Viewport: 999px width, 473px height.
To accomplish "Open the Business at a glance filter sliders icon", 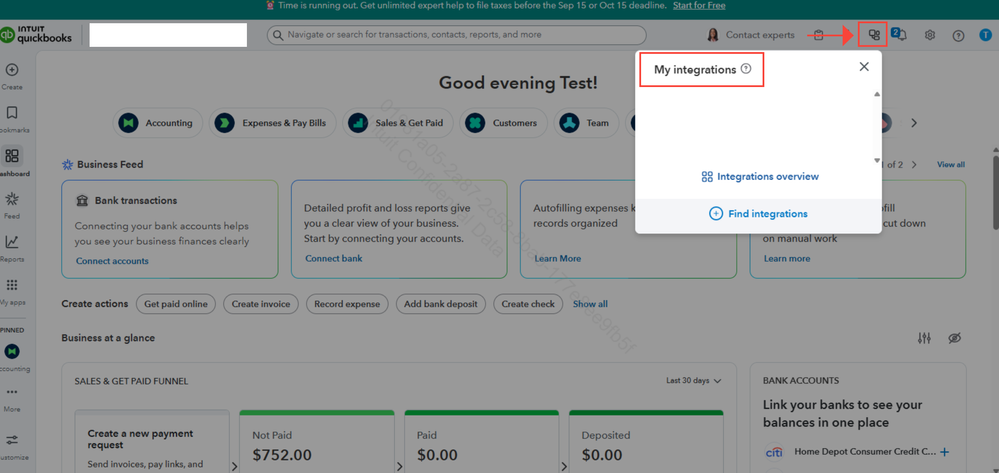I will click(x=924, y=338).
